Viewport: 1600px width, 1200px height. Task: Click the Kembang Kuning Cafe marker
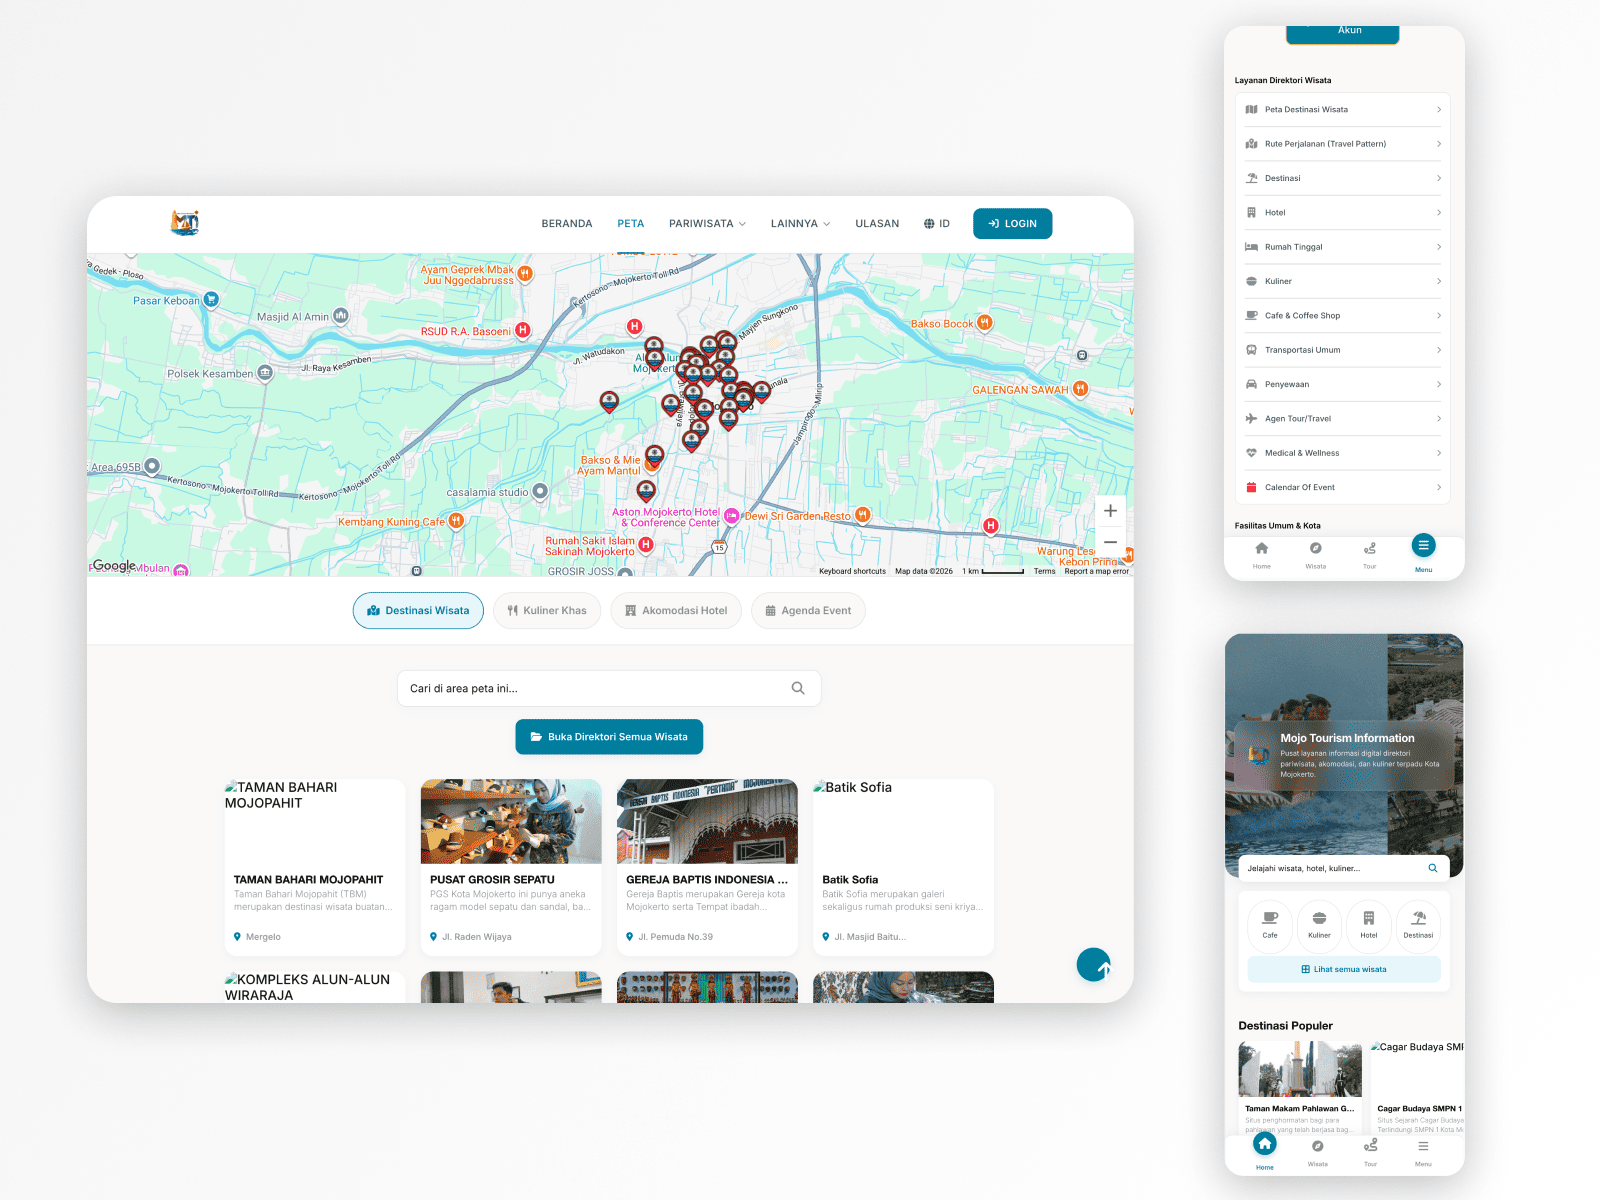pyautogui.click(x=456, y=520)
